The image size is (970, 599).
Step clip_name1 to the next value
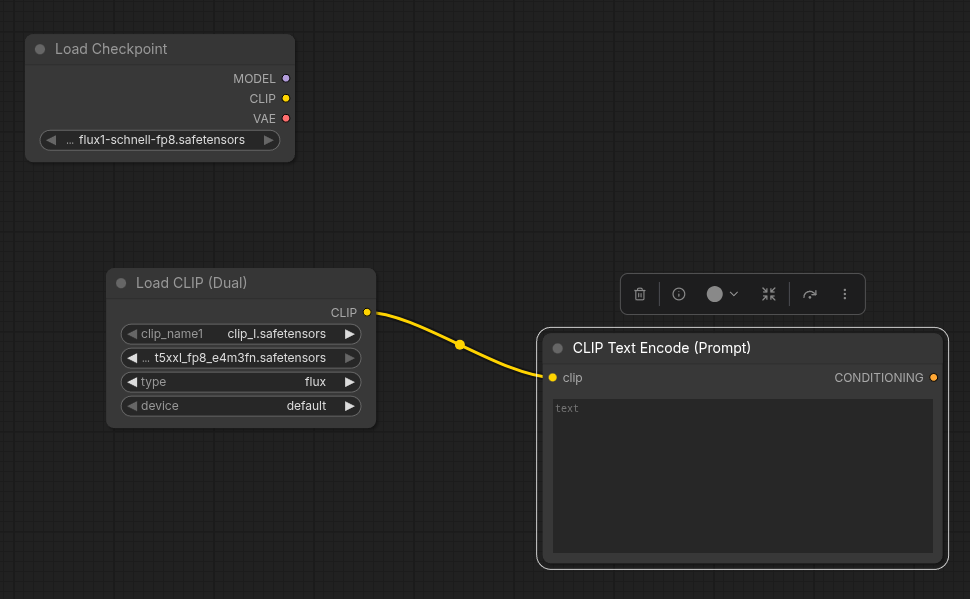[x=350, y=334]
